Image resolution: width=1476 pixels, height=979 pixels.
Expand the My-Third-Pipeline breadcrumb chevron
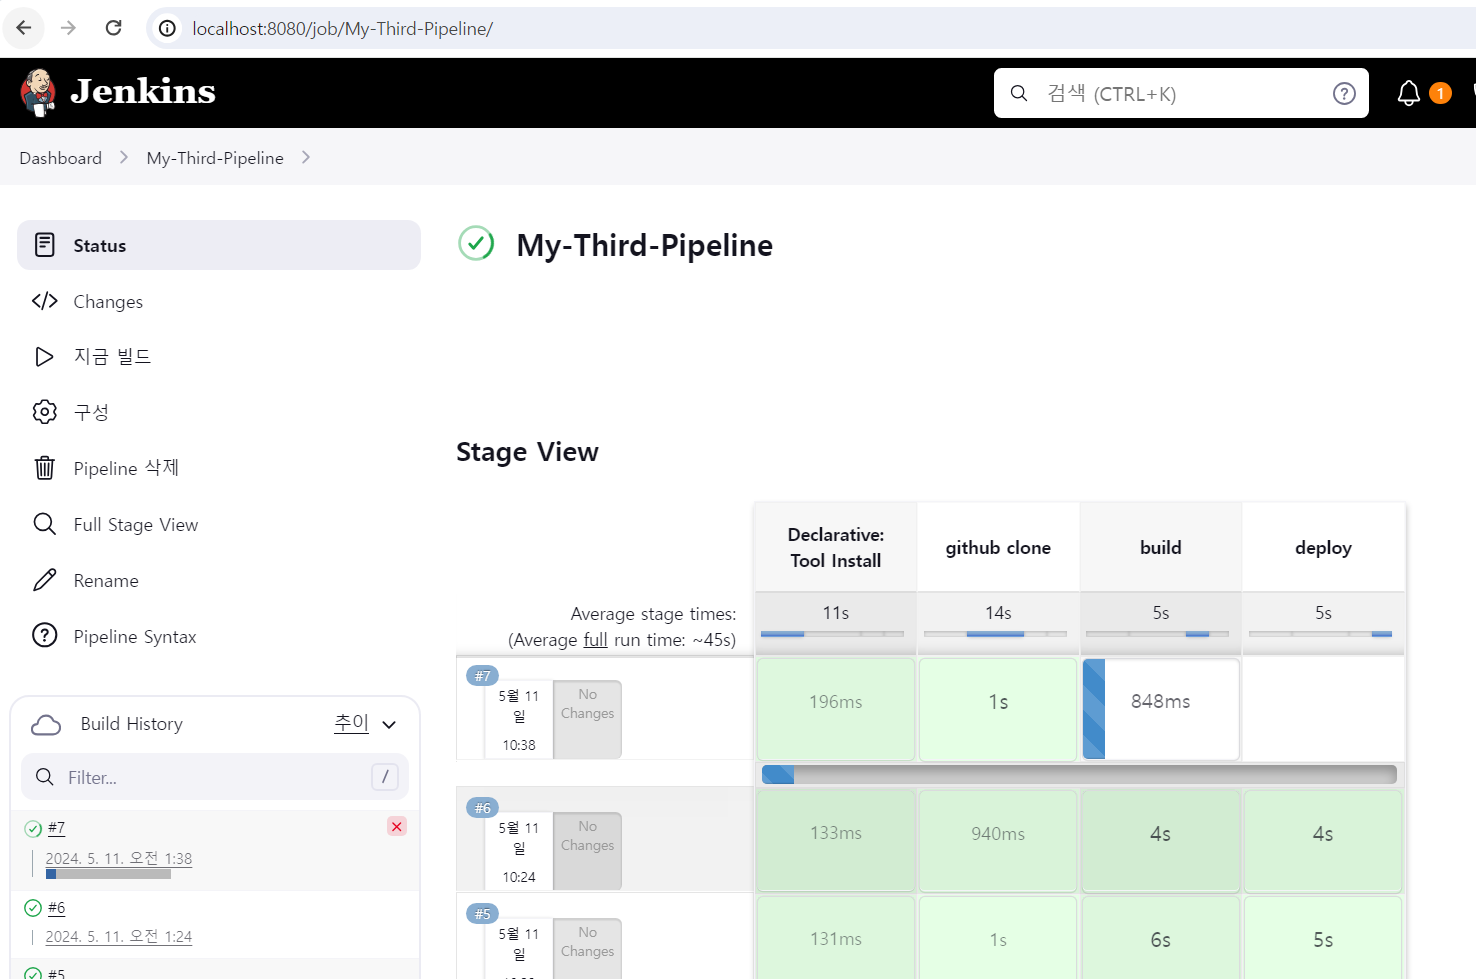coord(306,158)
